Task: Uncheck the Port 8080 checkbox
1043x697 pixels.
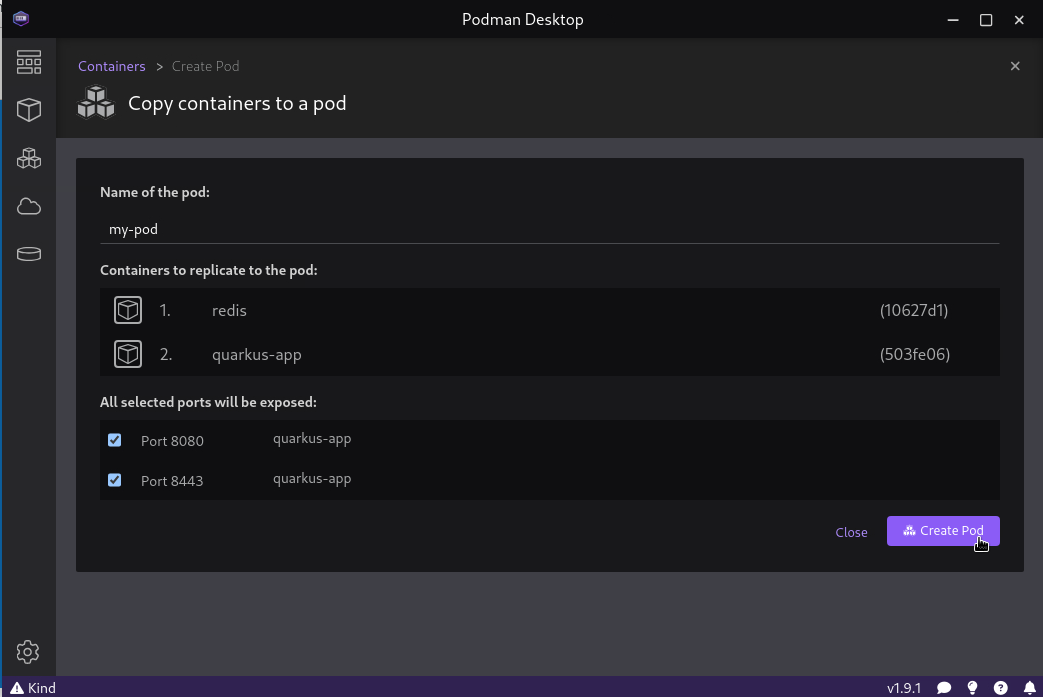Action: point(114,440)
